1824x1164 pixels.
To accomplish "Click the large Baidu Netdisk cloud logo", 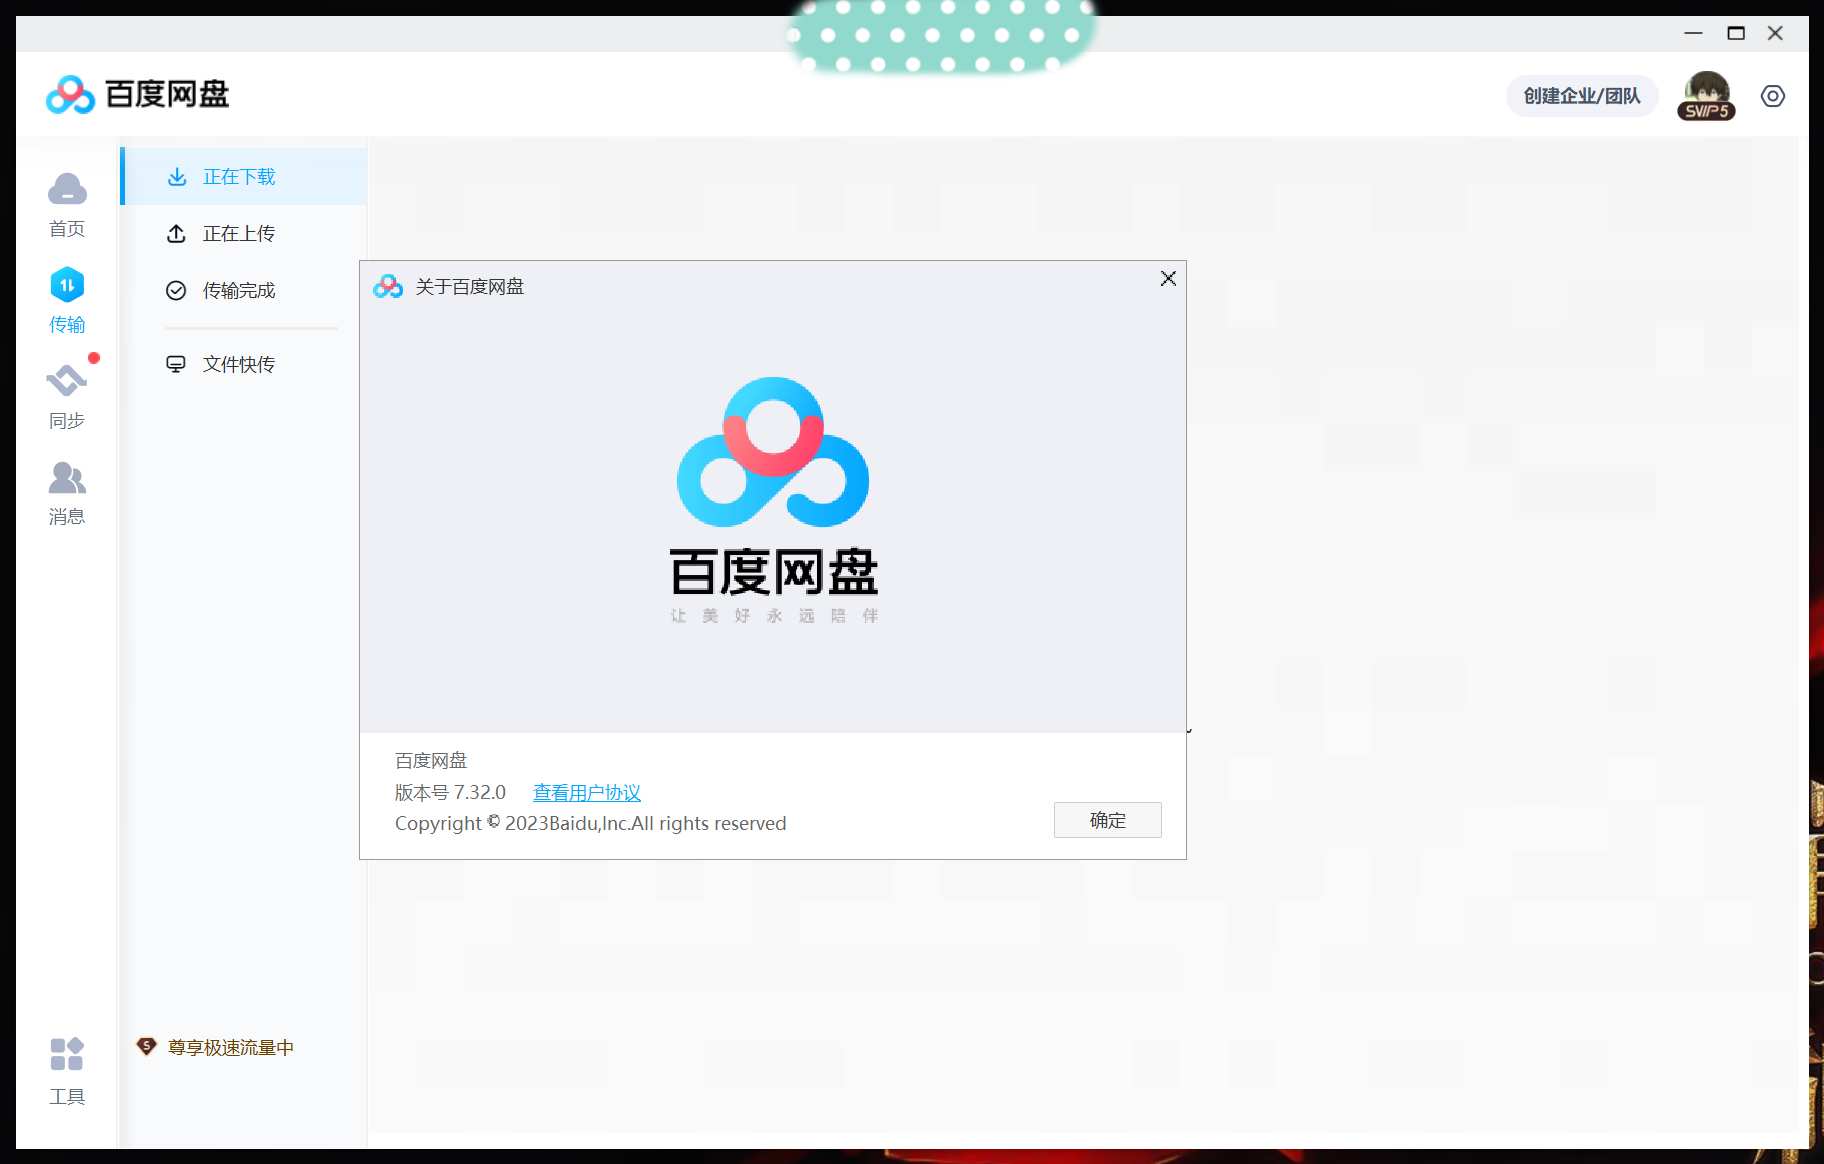I will pos(773,452).
